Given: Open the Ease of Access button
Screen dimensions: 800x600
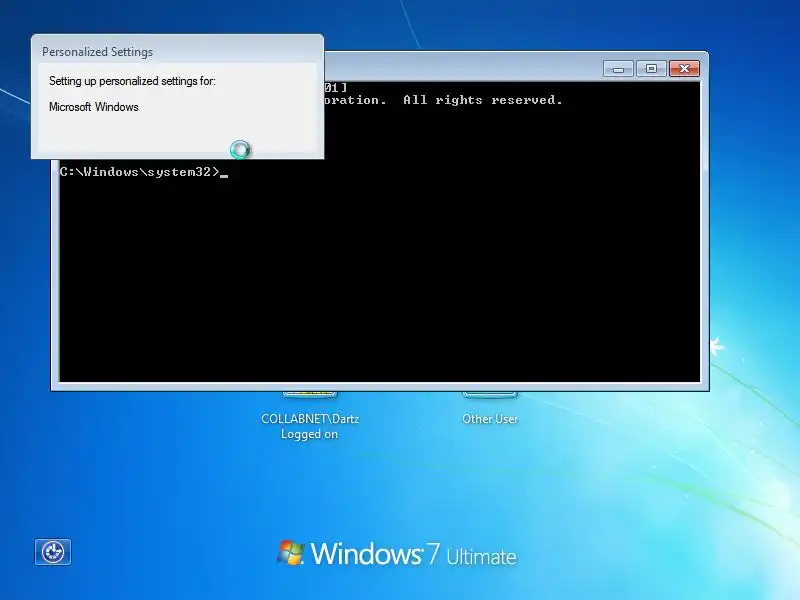Looking at the screenshot, I should click(x=53, y=552).
